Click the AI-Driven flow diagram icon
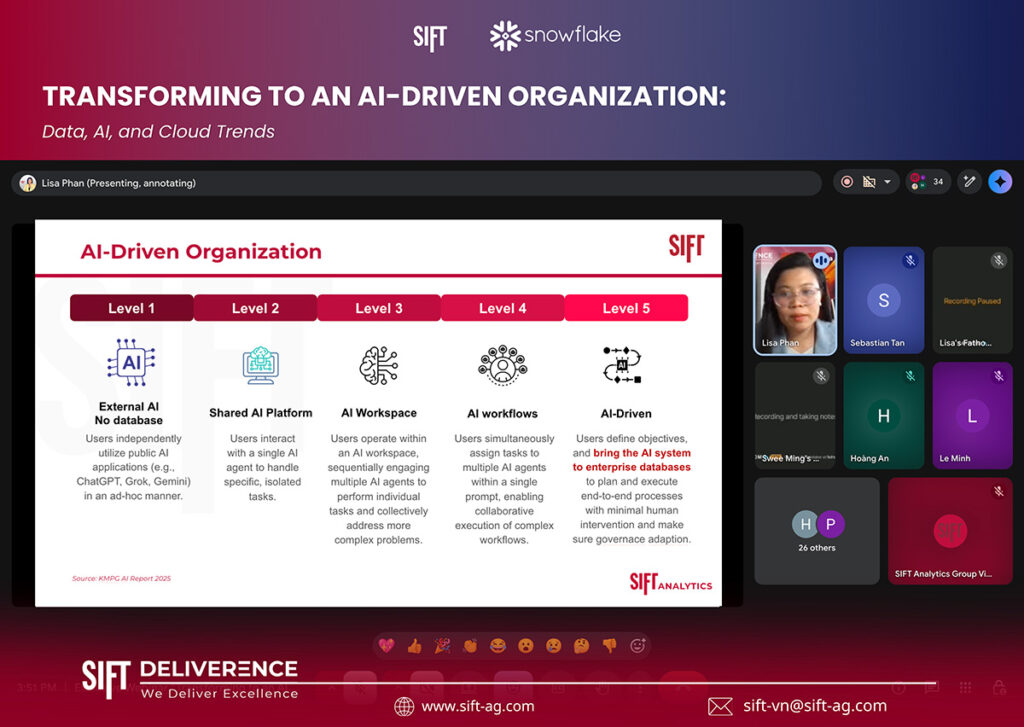 click(x=622, y=364)
